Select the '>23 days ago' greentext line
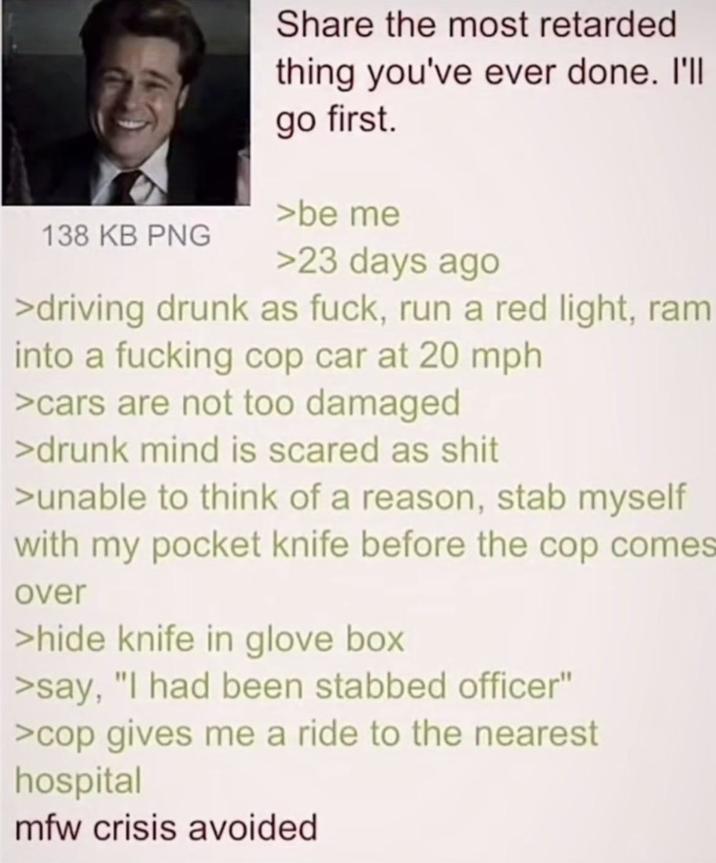This screenshot has height=863, width=716. coord(389,263)
